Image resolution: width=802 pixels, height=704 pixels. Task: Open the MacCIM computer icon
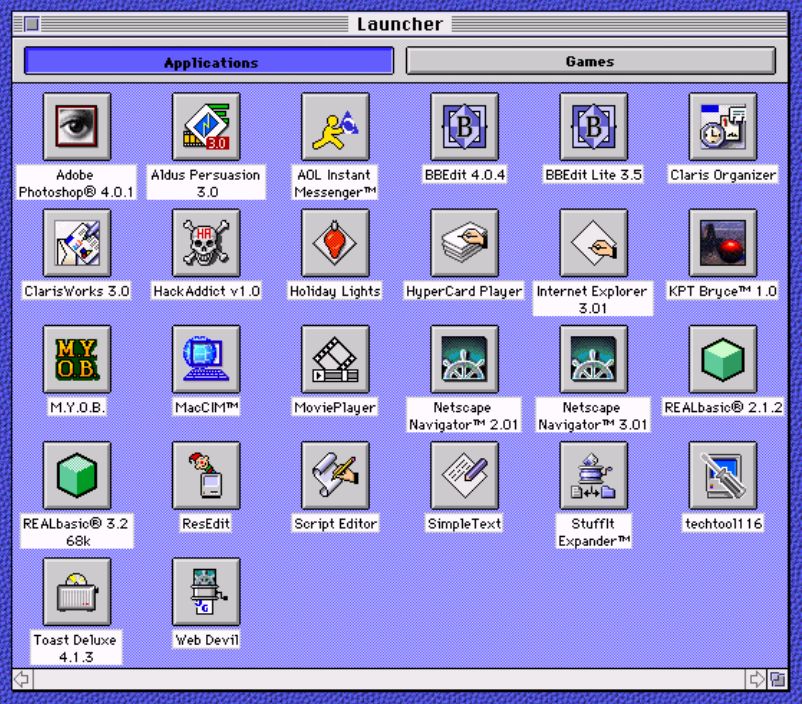pos(206,359)
